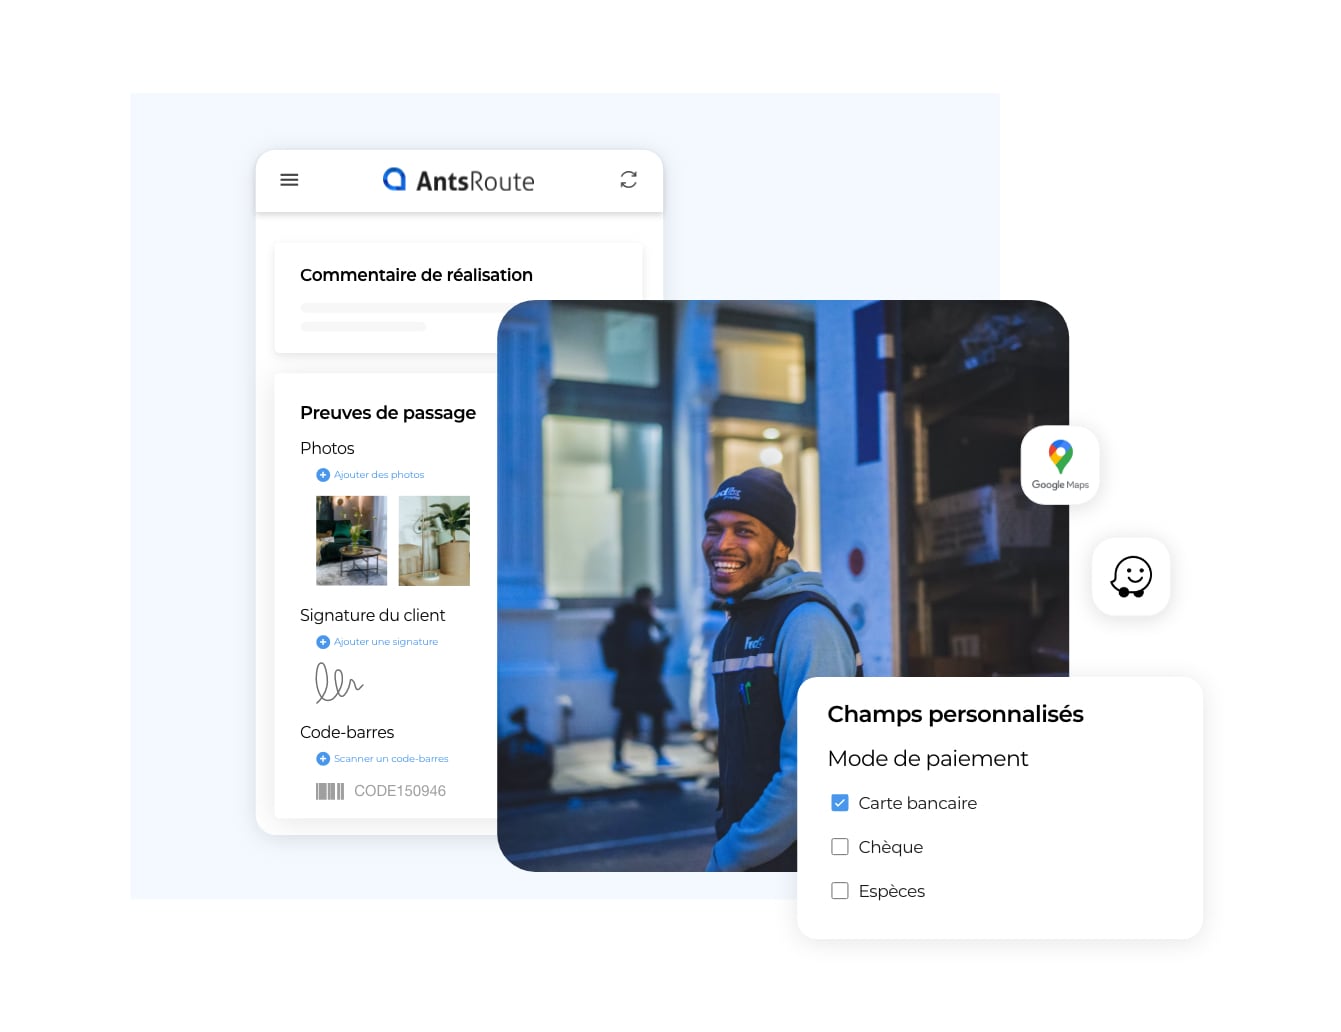1341x1032 pixels.
Task: Click the Espèces label
Action: 891,891
